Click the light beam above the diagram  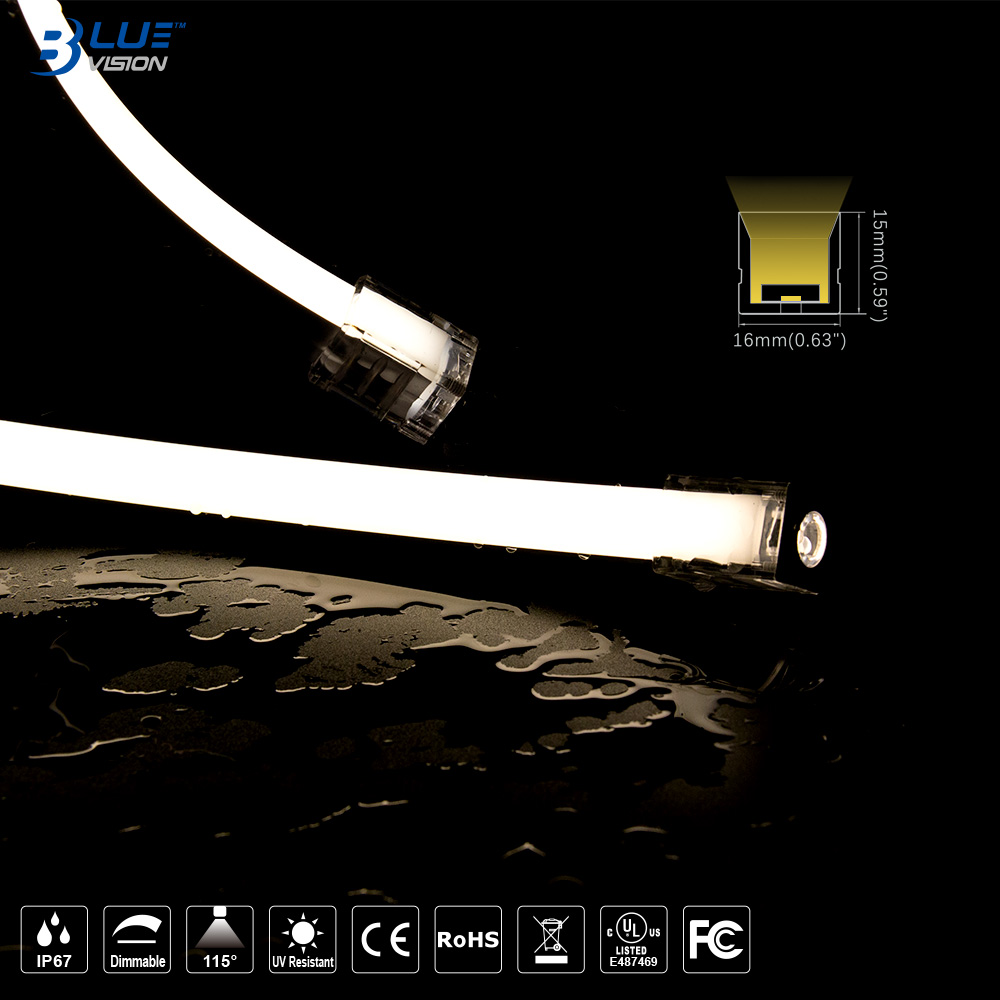point(789,193)
